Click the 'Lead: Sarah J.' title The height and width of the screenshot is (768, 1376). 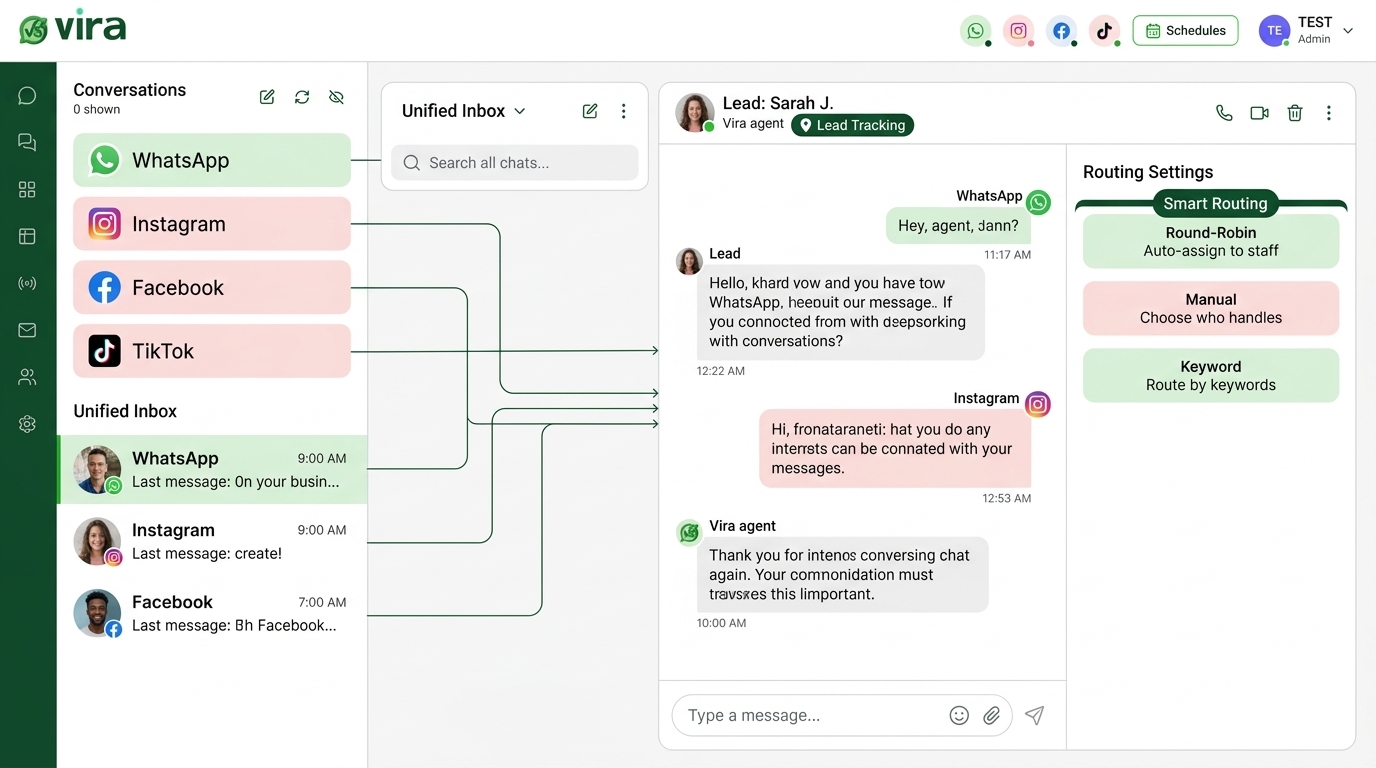pos(778,102)
